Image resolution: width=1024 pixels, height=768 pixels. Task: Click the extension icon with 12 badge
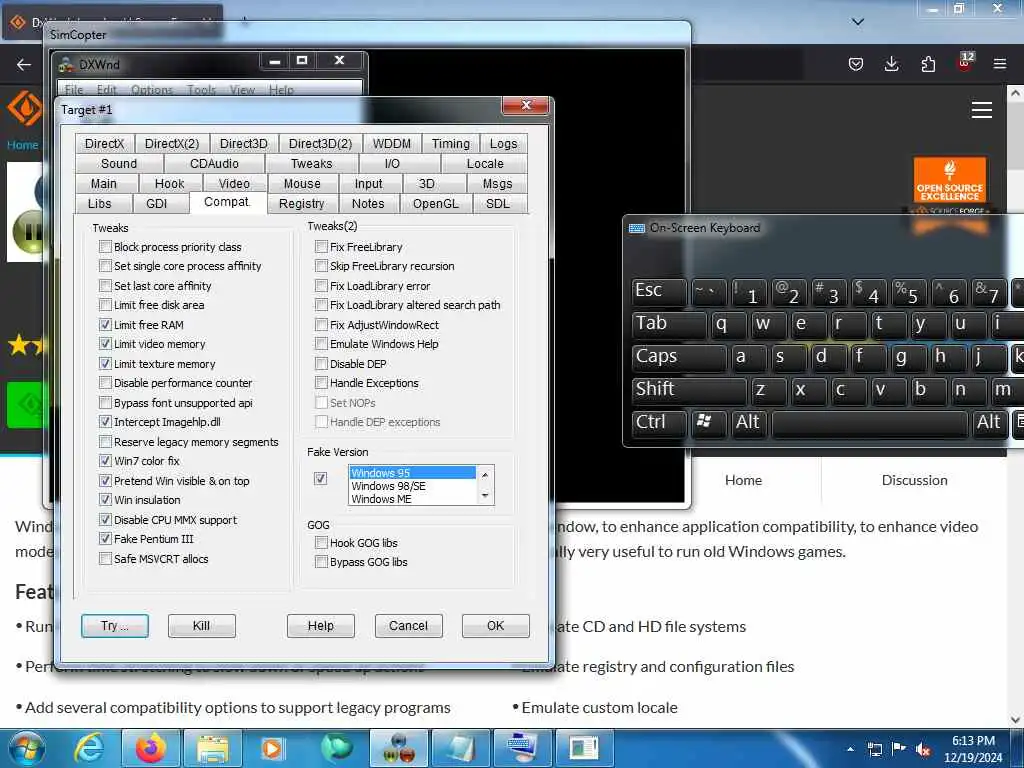click(x=965, y=62)
